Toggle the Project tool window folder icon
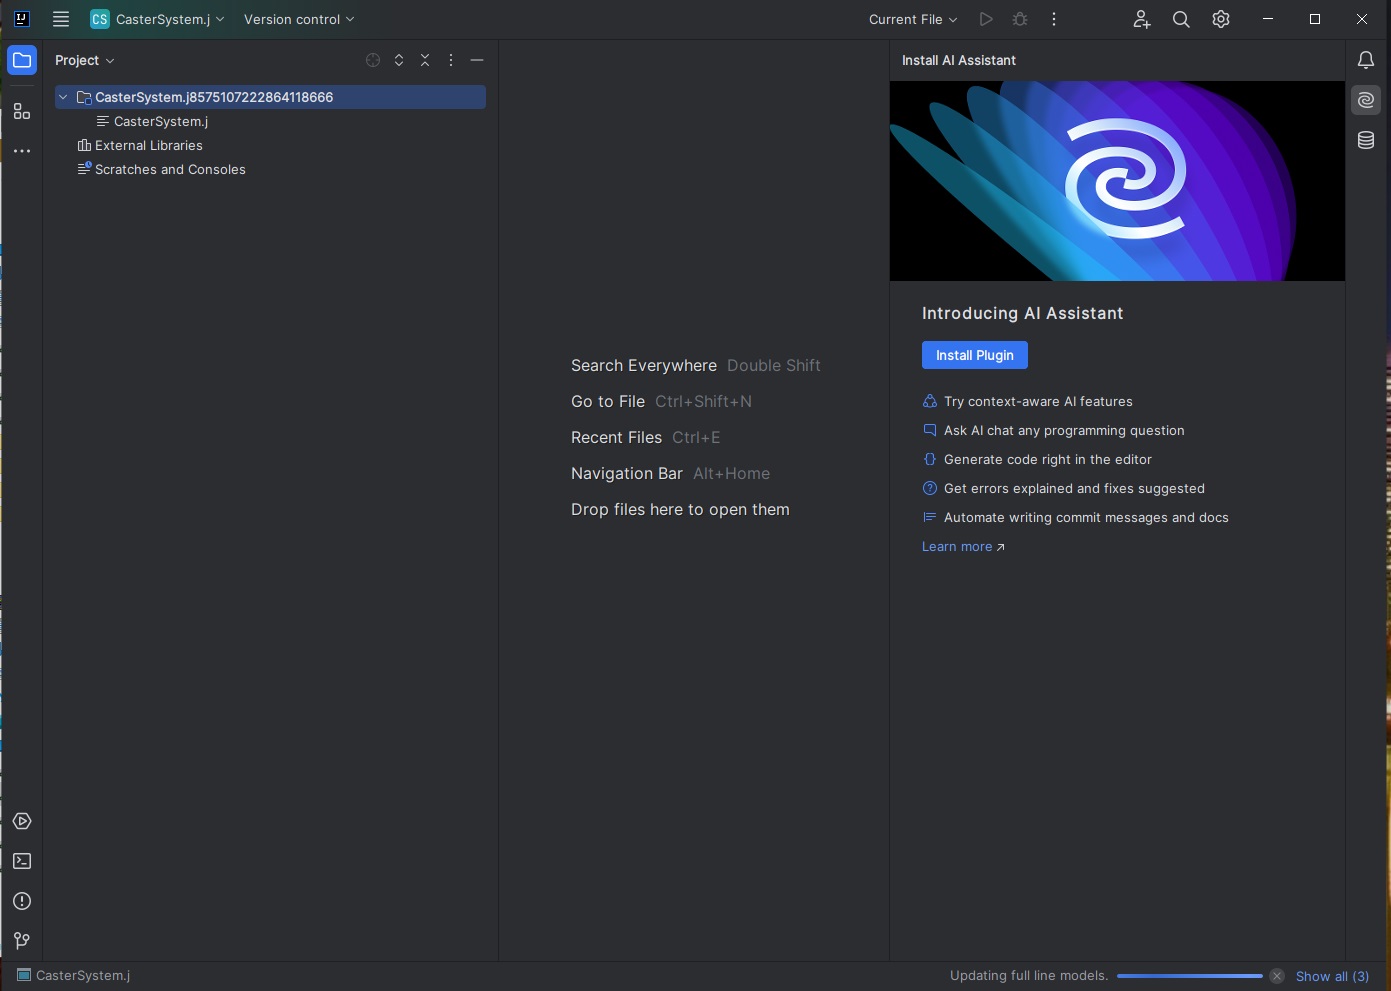Image resolution: width=1391 pixels, height=991 pixels. coord(22,60)
